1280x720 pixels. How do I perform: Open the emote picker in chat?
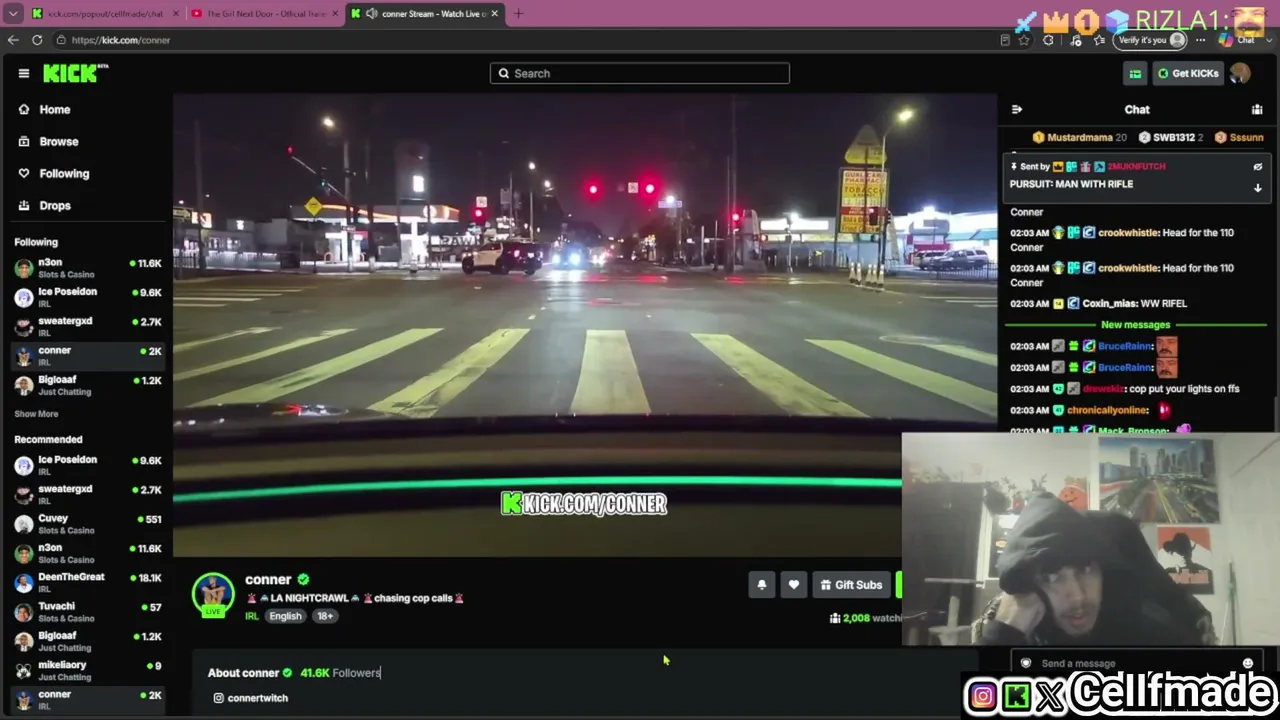pos(1248,663)
